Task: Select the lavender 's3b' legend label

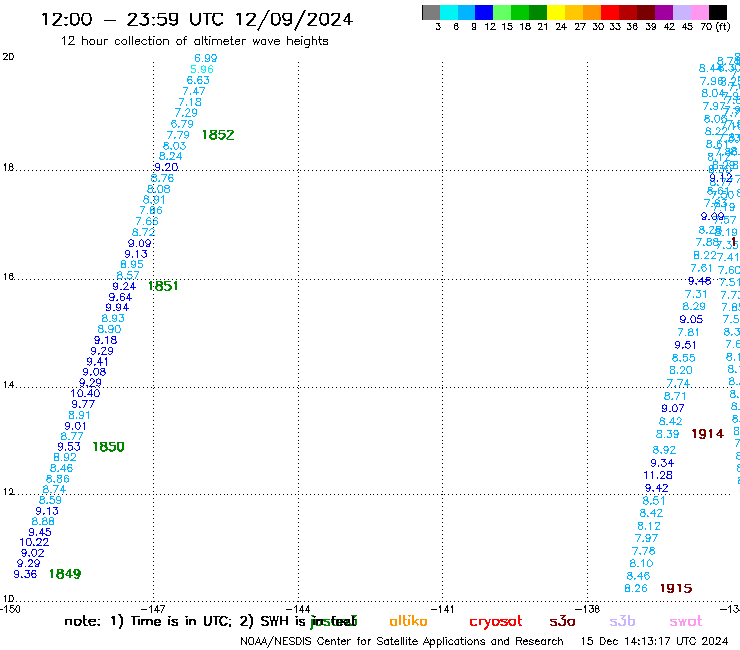Action: tap(622, 621)
